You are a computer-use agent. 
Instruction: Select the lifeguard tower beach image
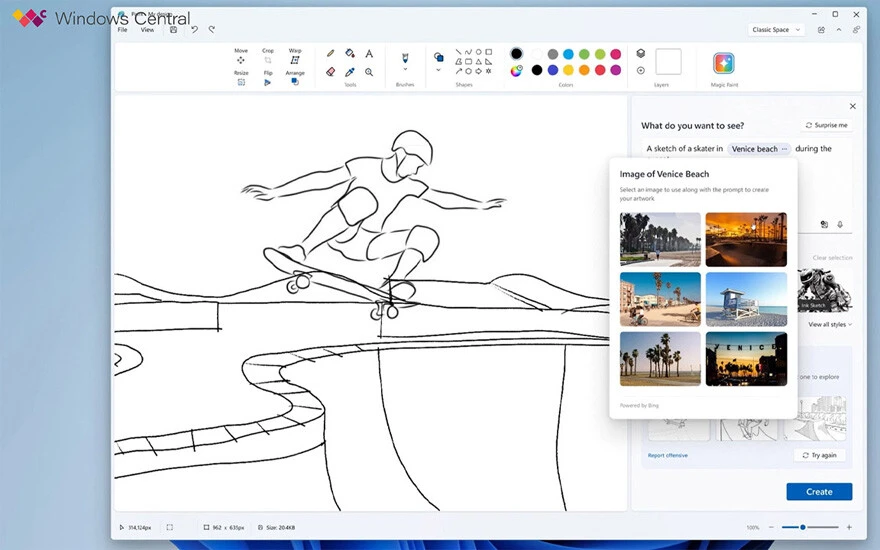tap(746, 299)
